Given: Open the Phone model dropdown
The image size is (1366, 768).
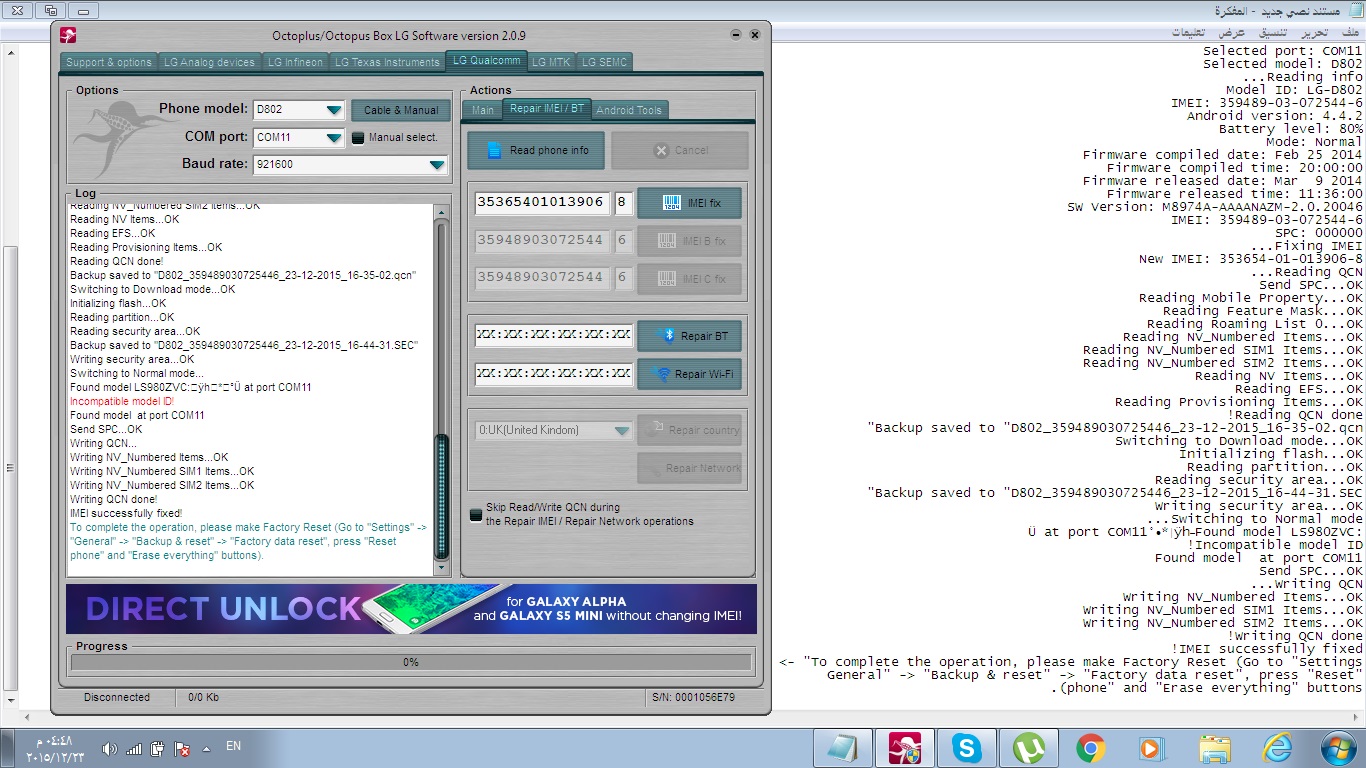Looking at the screenshot, I should (333, 110).
